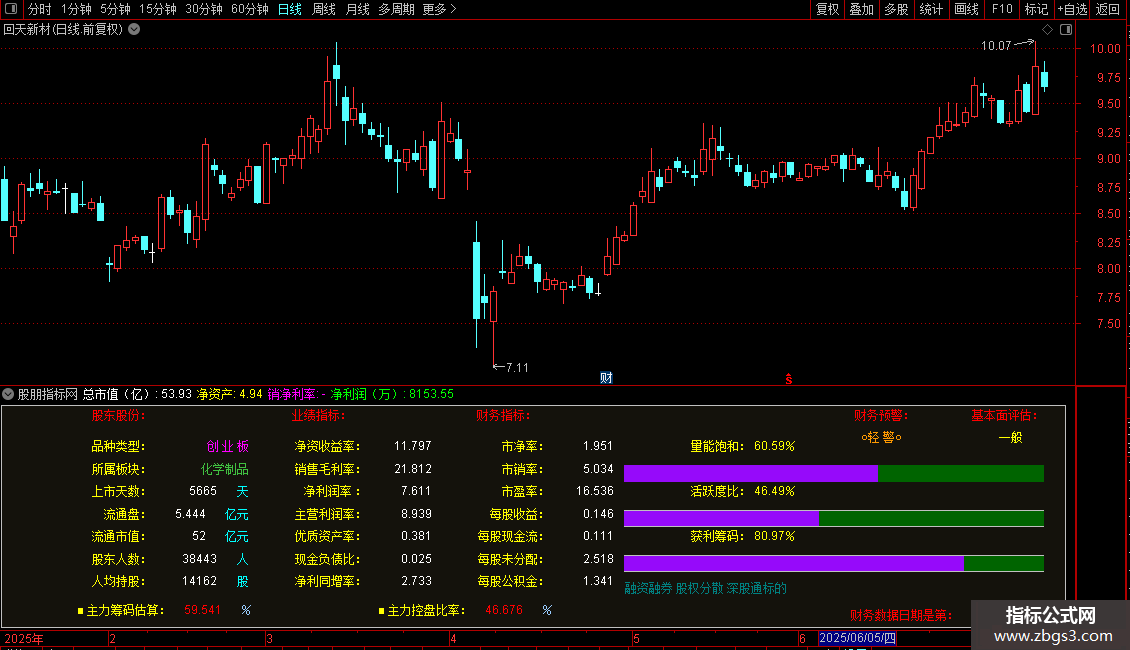Click the diamond marker icon above the chart

coord(1048,30)
